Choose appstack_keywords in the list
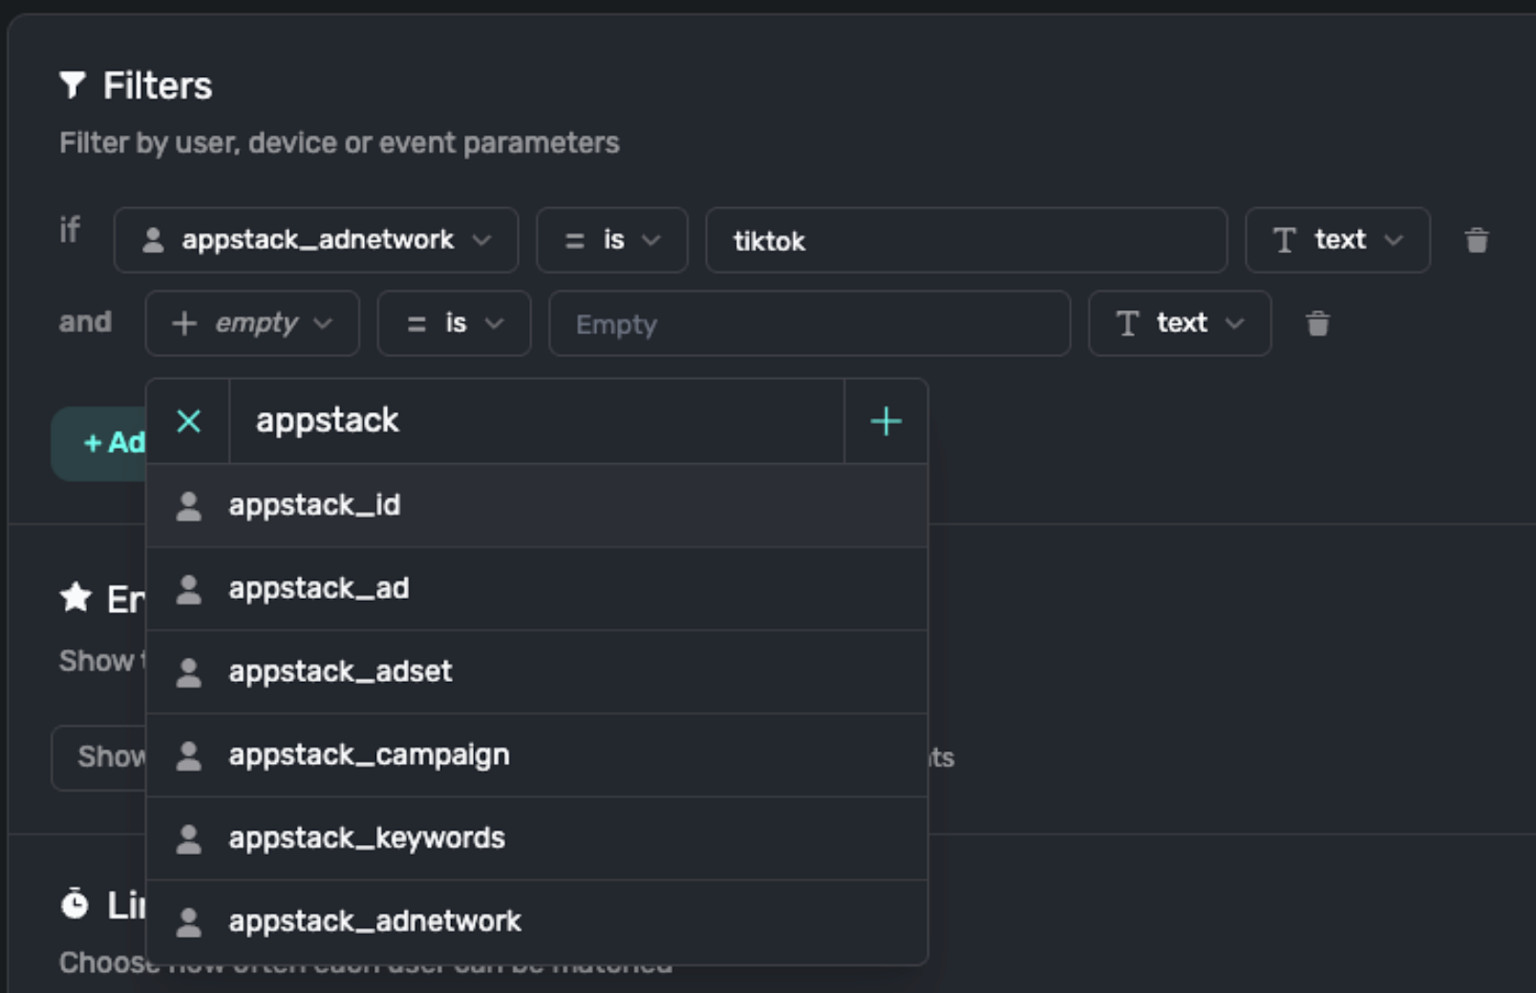Screen dimensions: 1536x993 pyautogui.click(x=366, y=838)
